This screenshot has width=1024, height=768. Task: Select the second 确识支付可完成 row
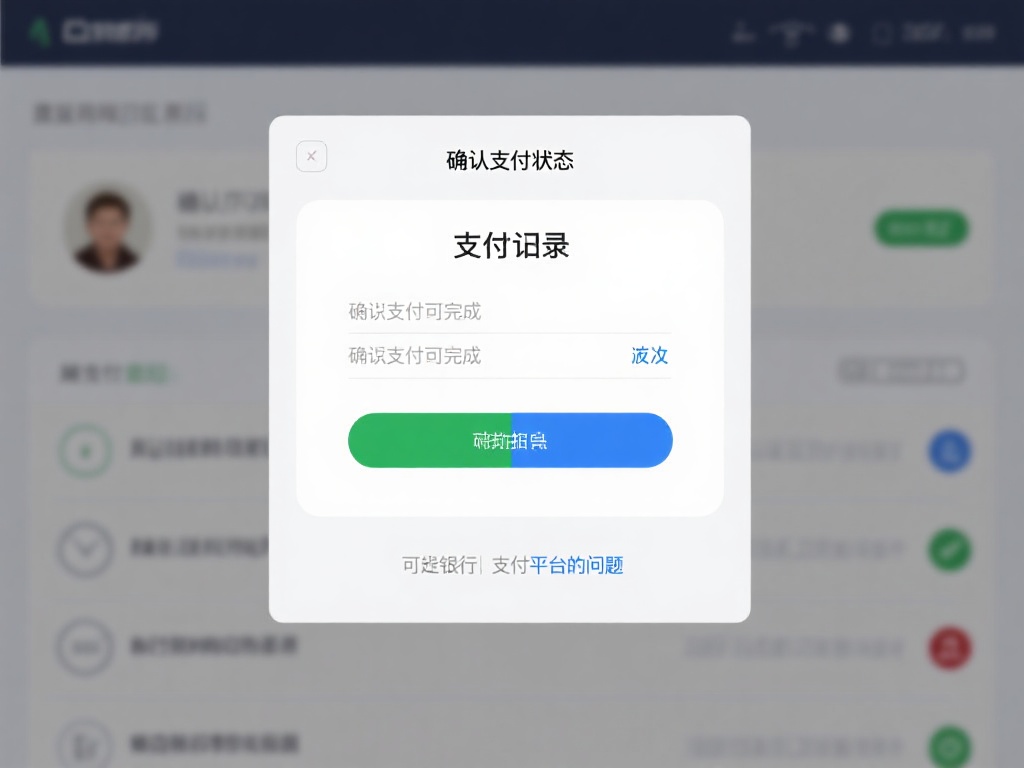(x=509, y=356)
